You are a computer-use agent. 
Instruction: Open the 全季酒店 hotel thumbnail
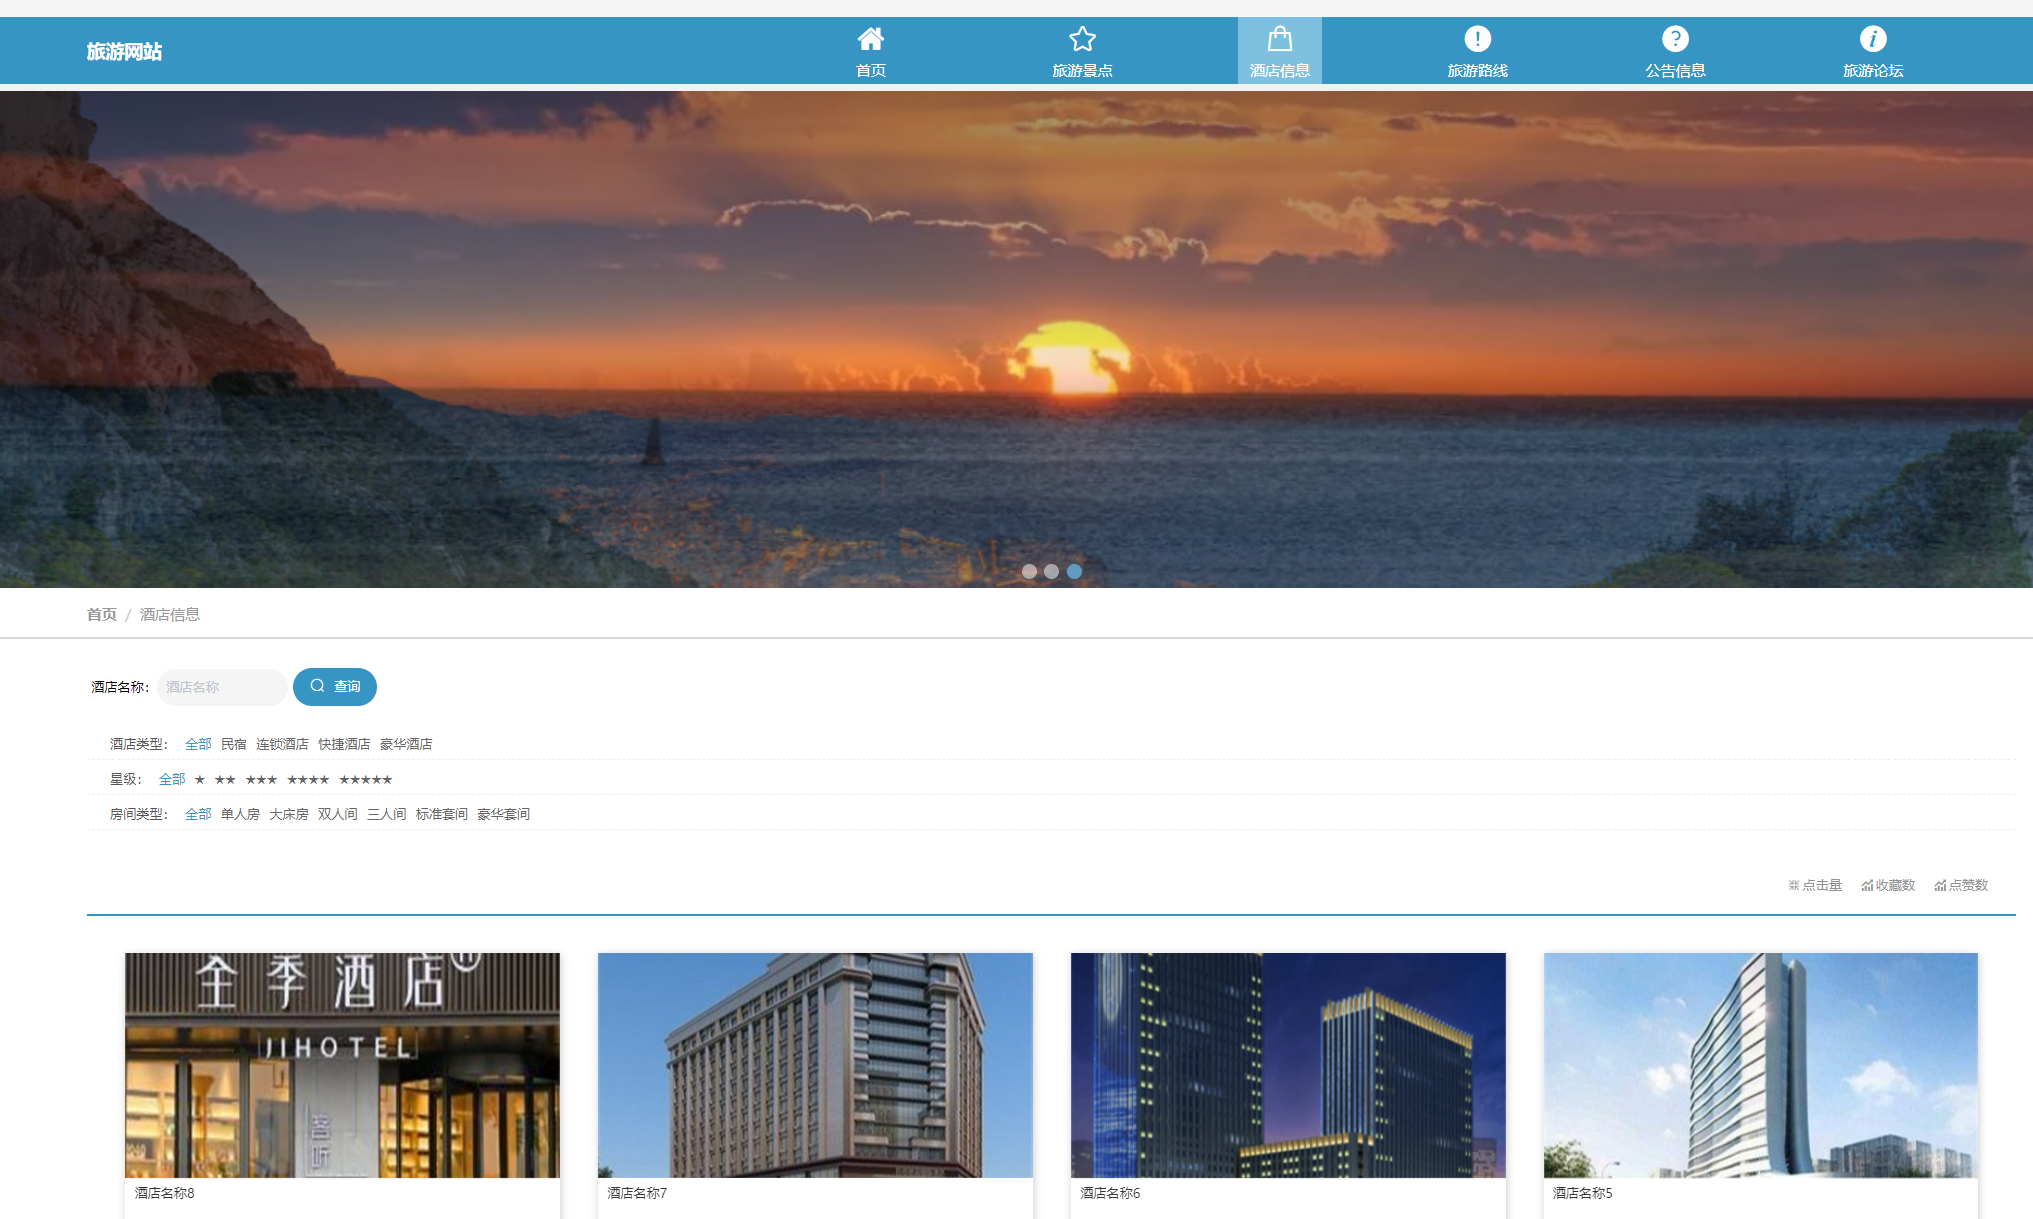tap(342, 1064)
